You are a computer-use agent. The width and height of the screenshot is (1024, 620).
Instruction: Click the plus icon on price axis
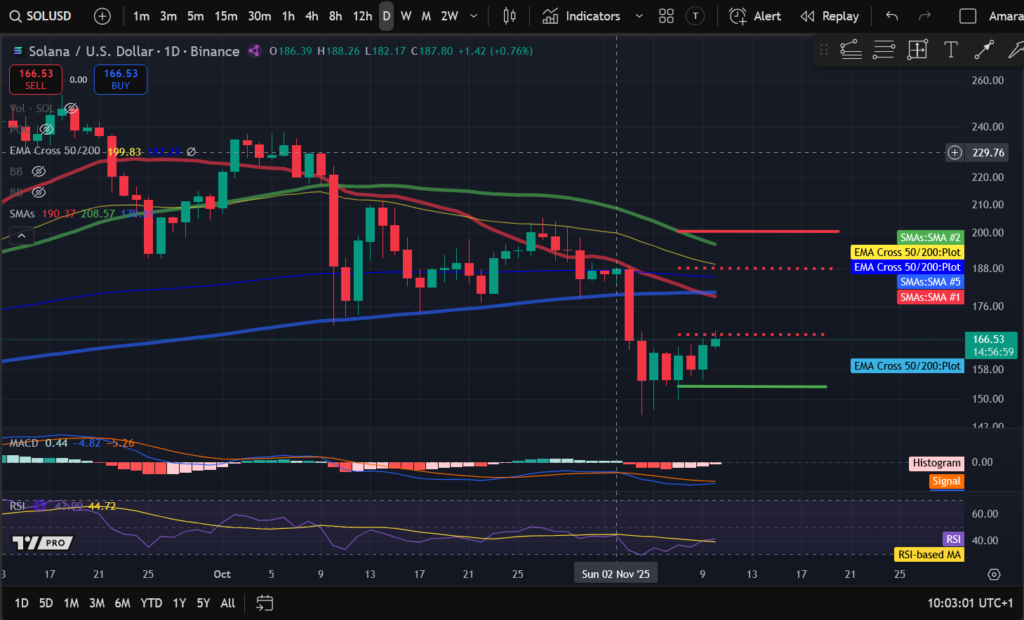click(955, 153)
